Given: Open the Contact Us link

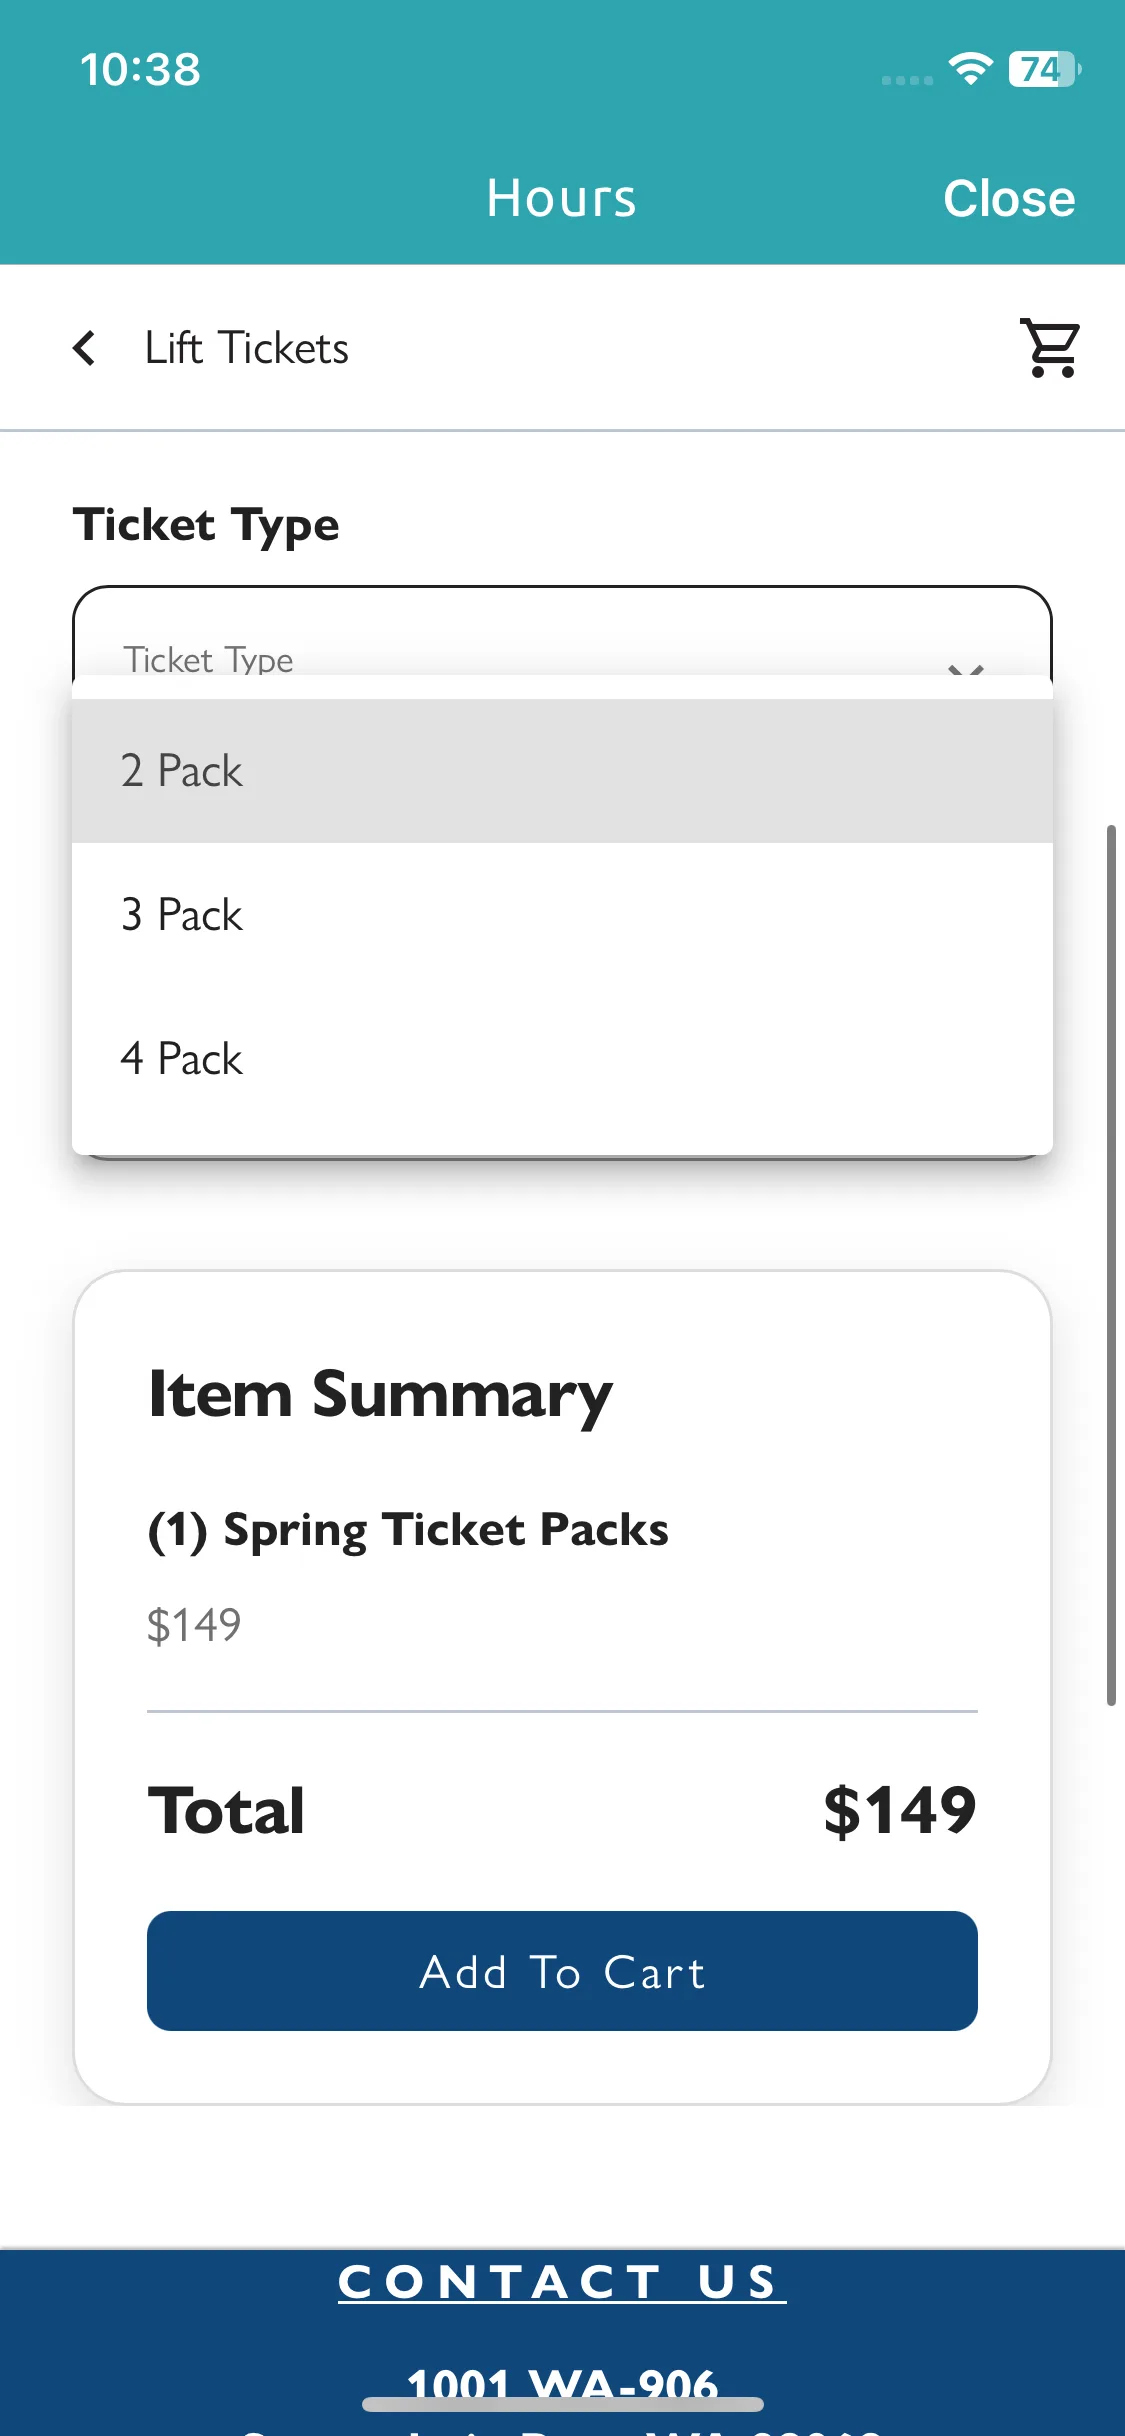Looking at the screenshot, I should [562, 2282].
